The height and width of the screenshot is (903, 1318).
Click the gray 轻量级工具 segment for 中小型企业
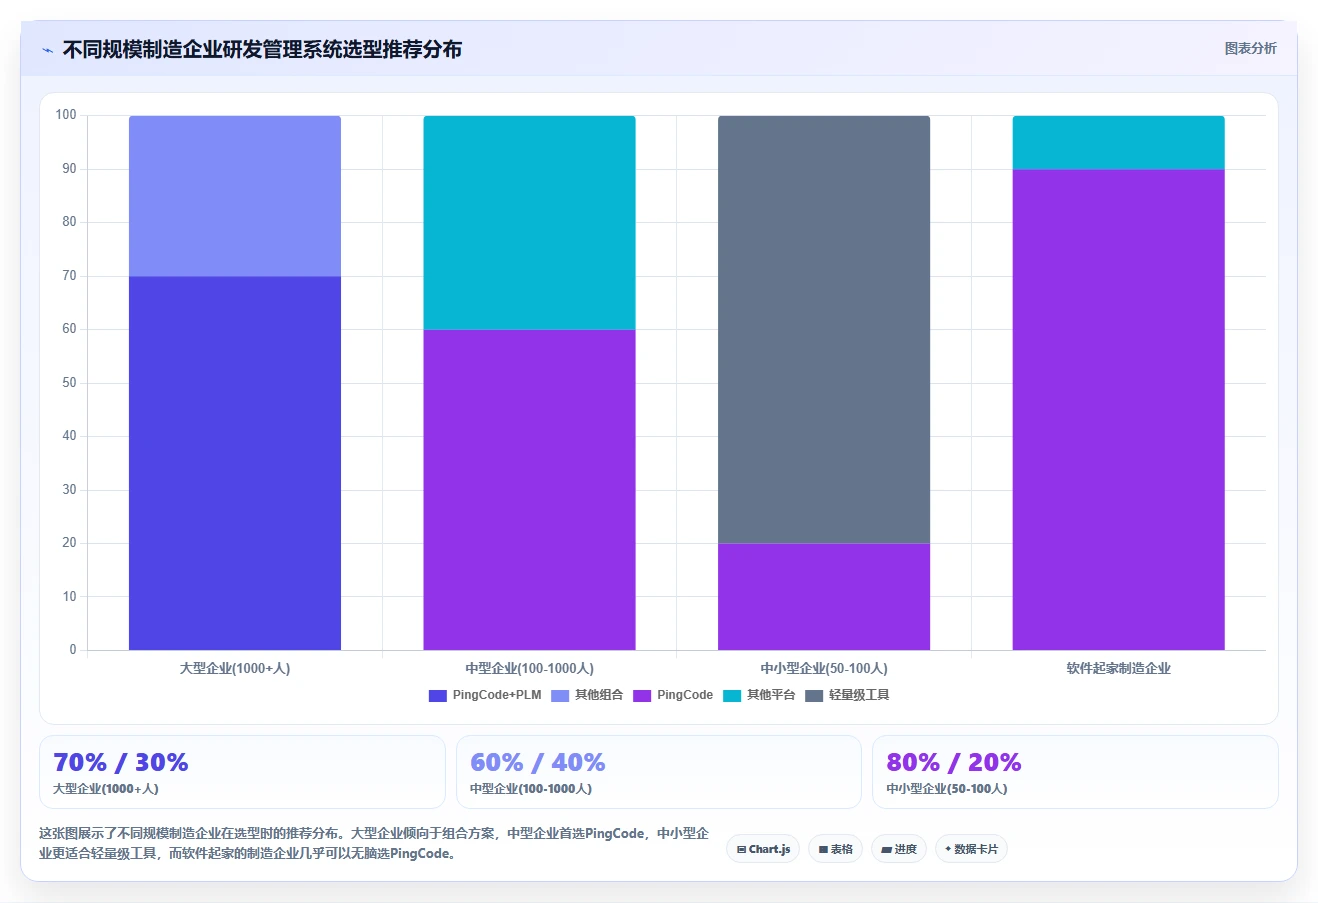(x=824, y=330)
